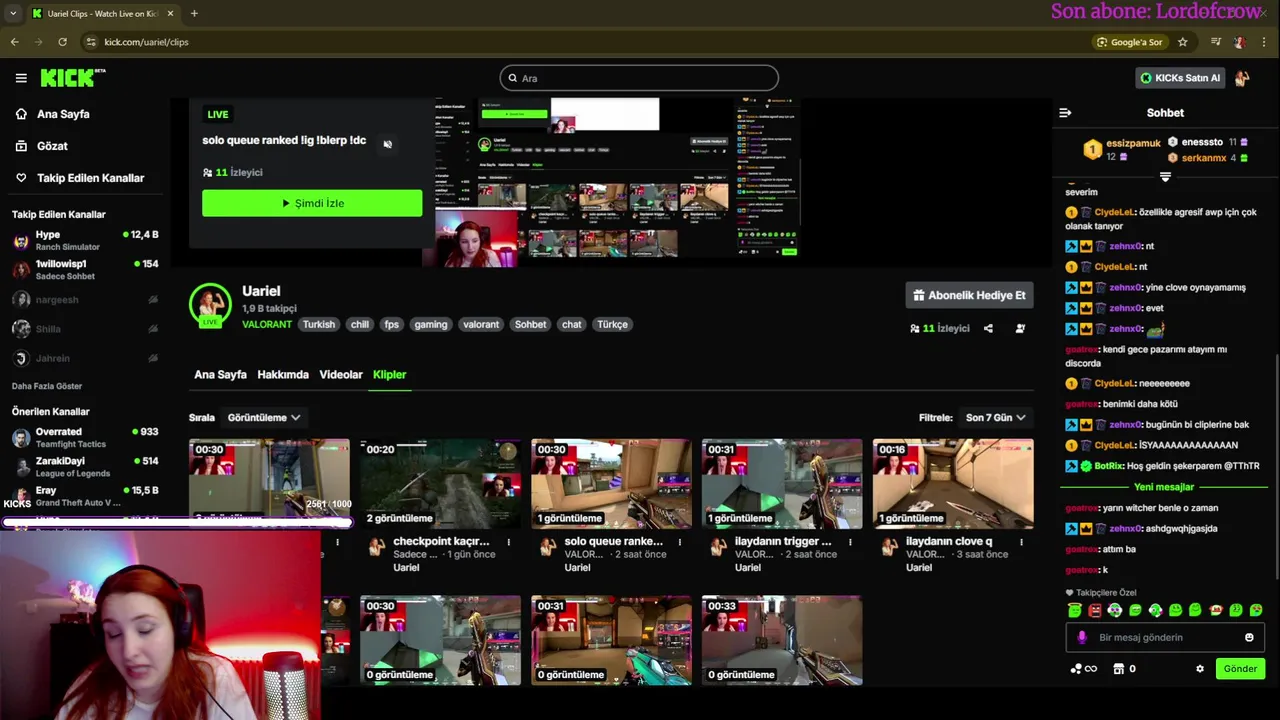Image resolution: width=1280 pixels, height=720 pixels.
Task: Select the Klipler tab
Action: tap(389, 374)
